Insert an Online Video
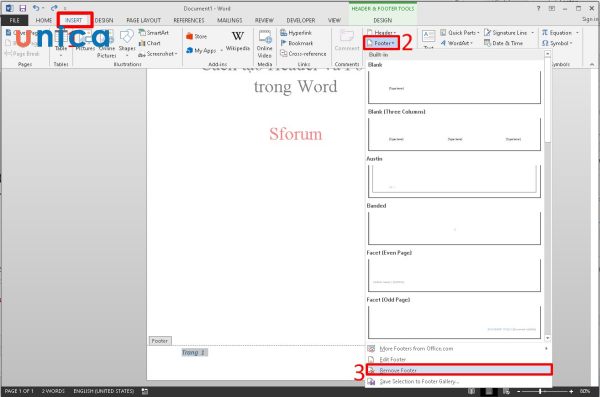The width and height of the screenshot is (600, 397). 264,44
